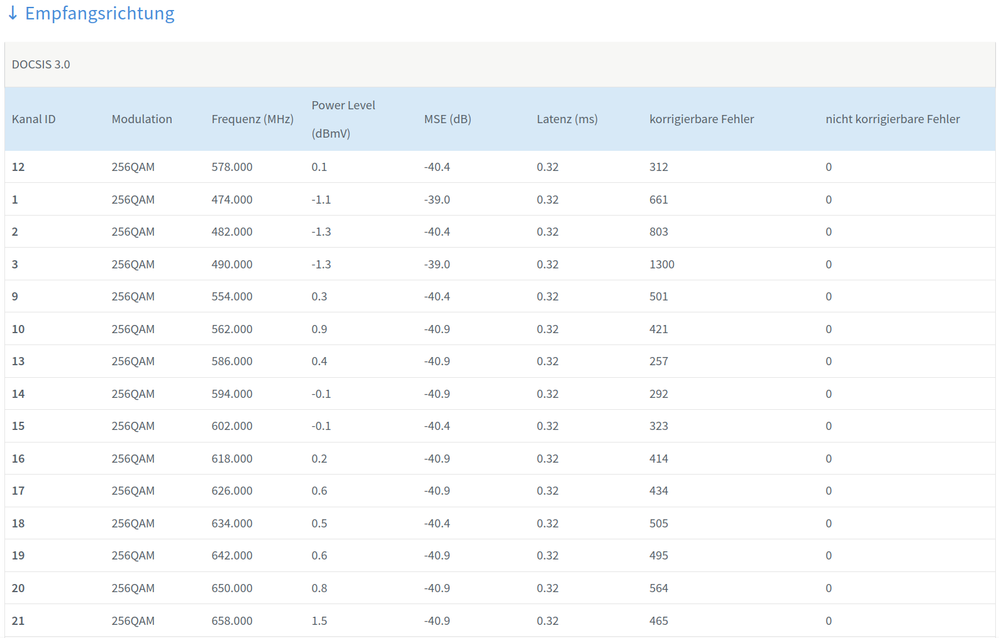999x638 pixels.
Task: Click the Latenz (ms) column header
Action: (x=567, y=119)
